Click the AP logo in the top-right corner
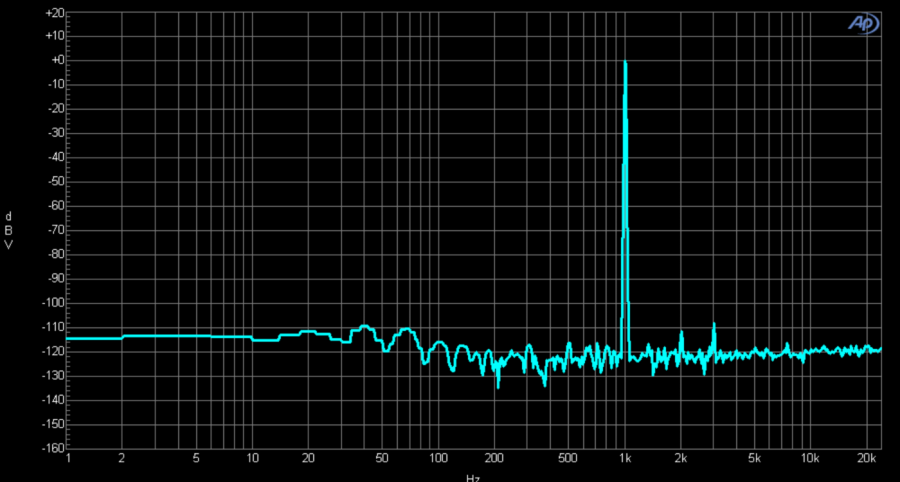Screen dimensions: 900x482 (862, 23)
